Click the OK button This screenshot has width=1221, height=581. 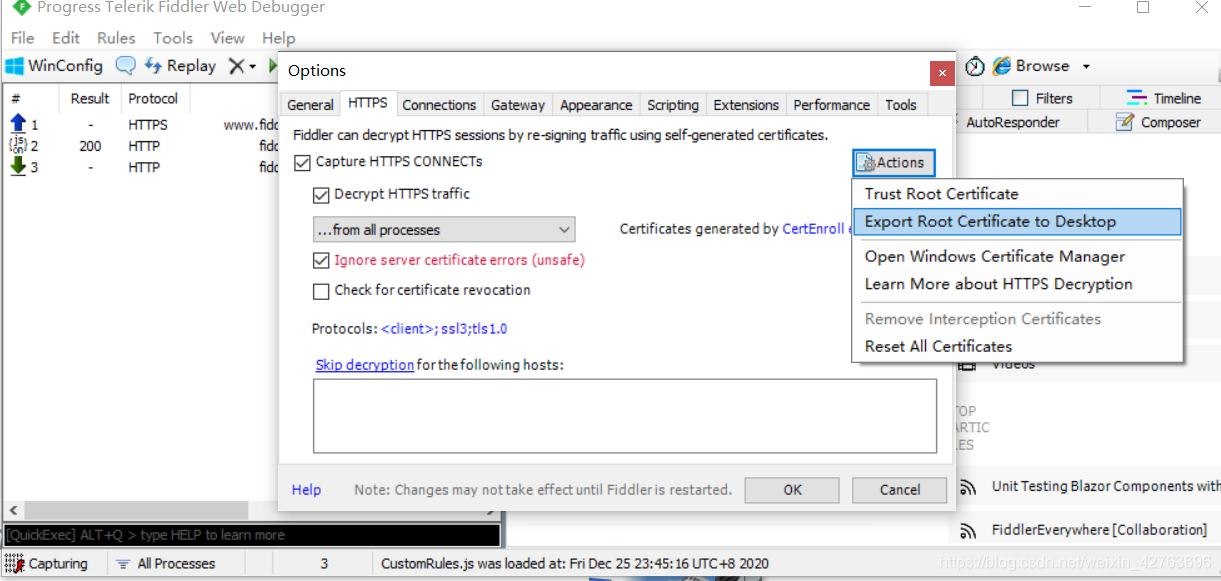click(x=792, y=490)
